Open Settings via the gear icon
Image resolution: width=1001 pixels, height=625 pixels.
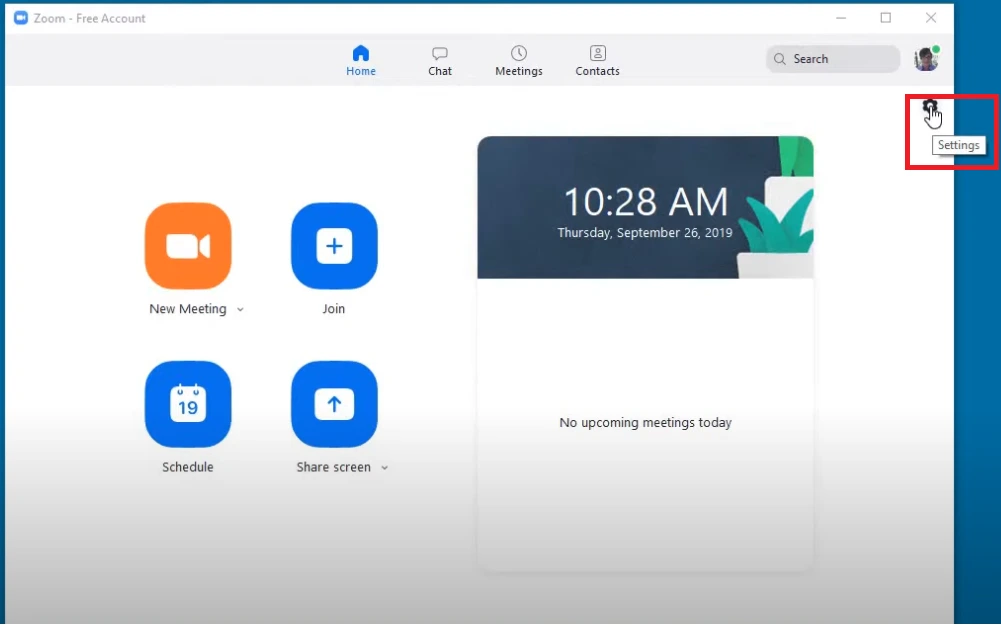pyautogui.click(x=930, y=107)
